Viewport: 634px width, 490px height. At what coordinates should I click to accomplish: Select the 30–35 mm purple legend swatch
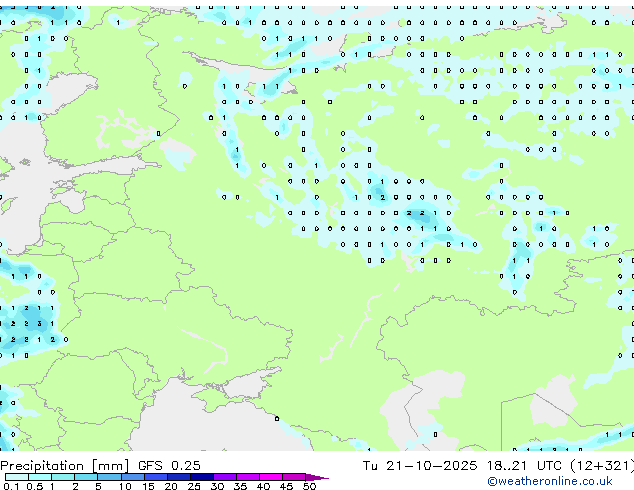click(x=225, y=477)
